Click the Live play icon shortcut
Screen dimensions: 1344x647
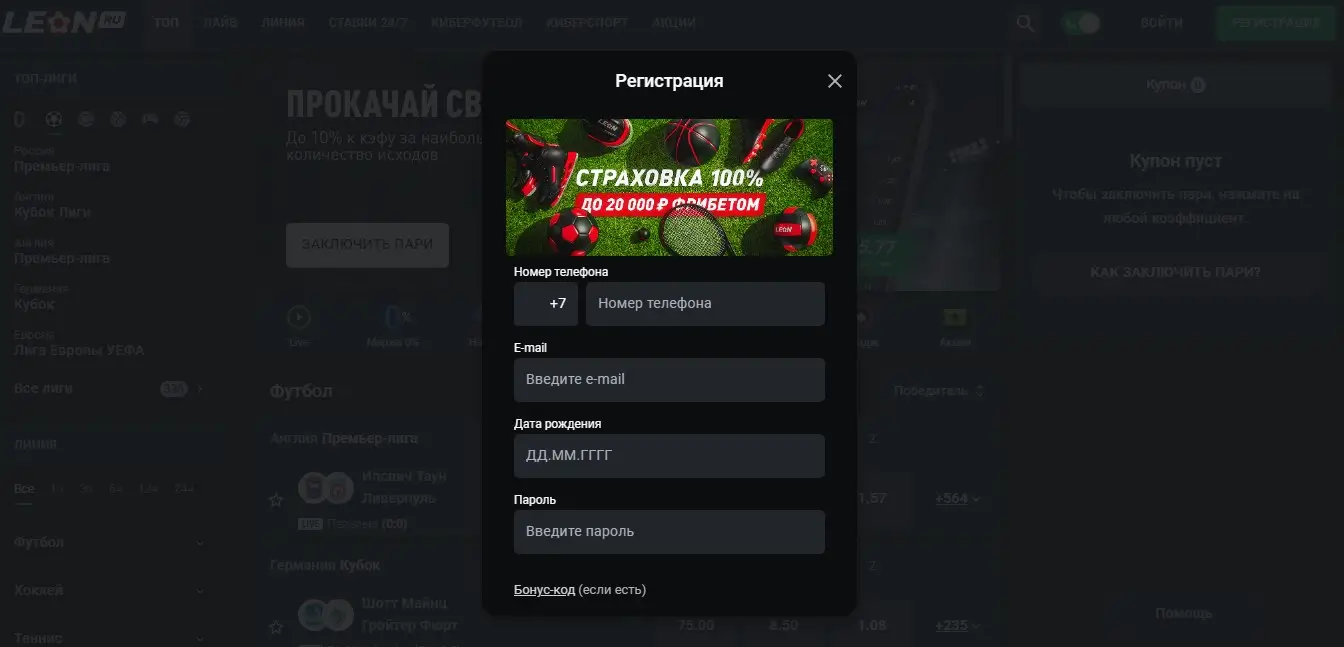(x=299, y=318)
